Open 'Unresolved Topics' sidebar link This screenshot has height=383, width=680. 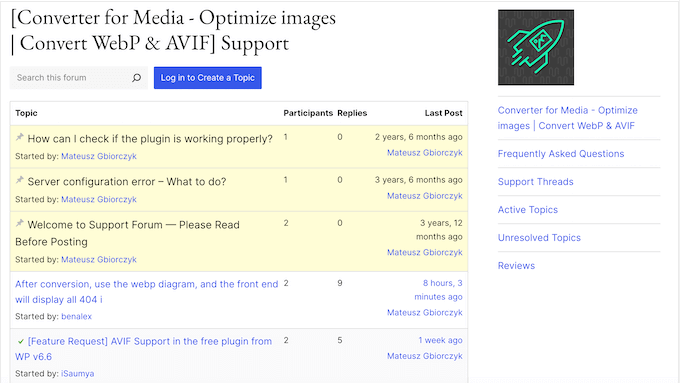[539, 238]
